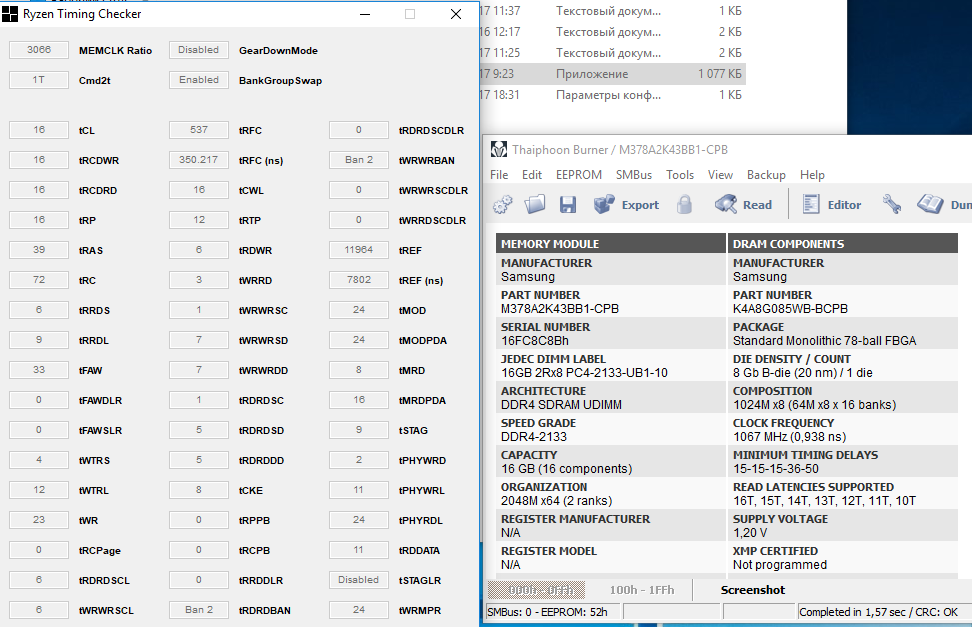Click the GearDownMode field showing Disabled
Screen dimensions: 972x627
tap(199, 50)
